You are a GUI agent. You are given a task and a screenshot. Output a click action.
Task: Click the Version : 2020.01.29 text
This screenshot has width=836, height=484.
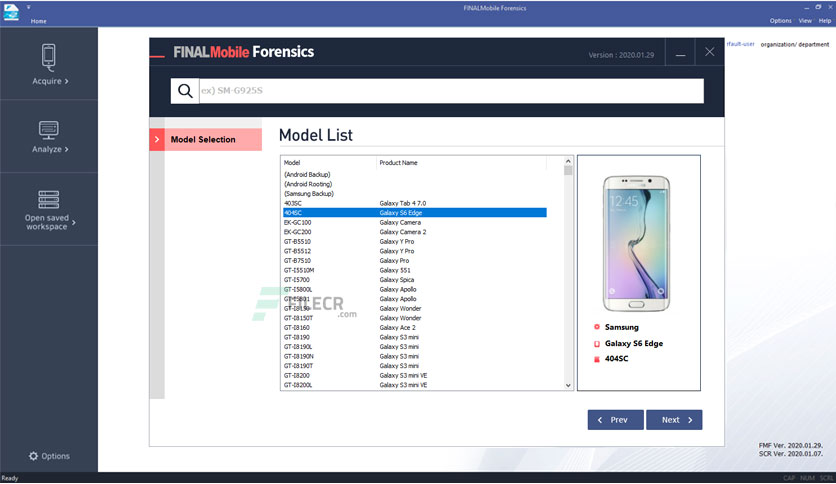coord(621,55)
